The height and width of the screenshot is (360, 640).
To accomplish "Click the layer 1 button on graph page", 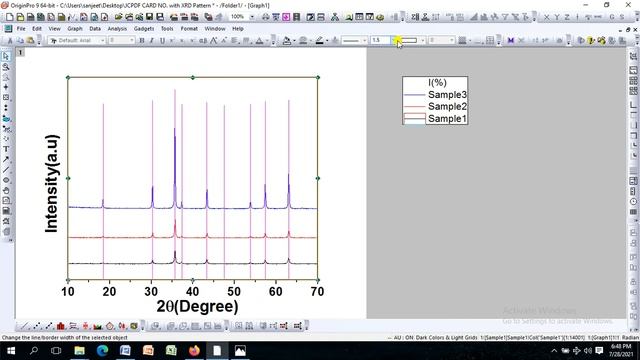I will click(20, 53).
